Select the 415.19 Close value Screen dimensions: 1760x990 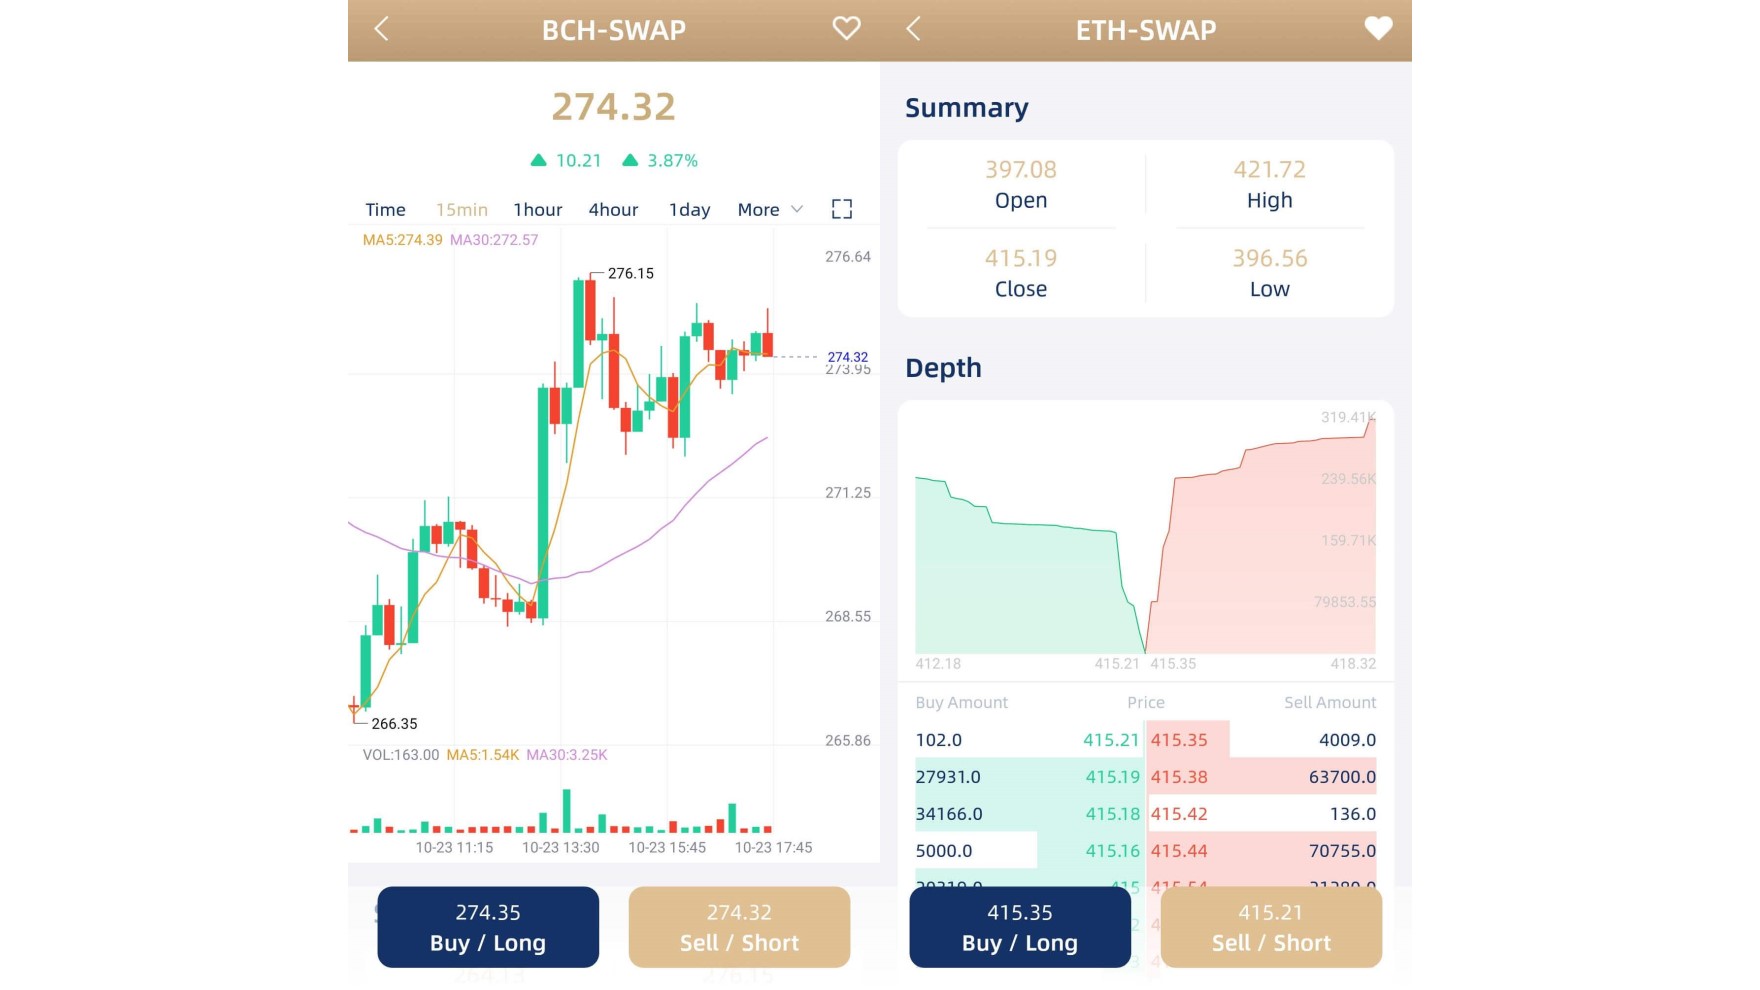(1021, 258)
